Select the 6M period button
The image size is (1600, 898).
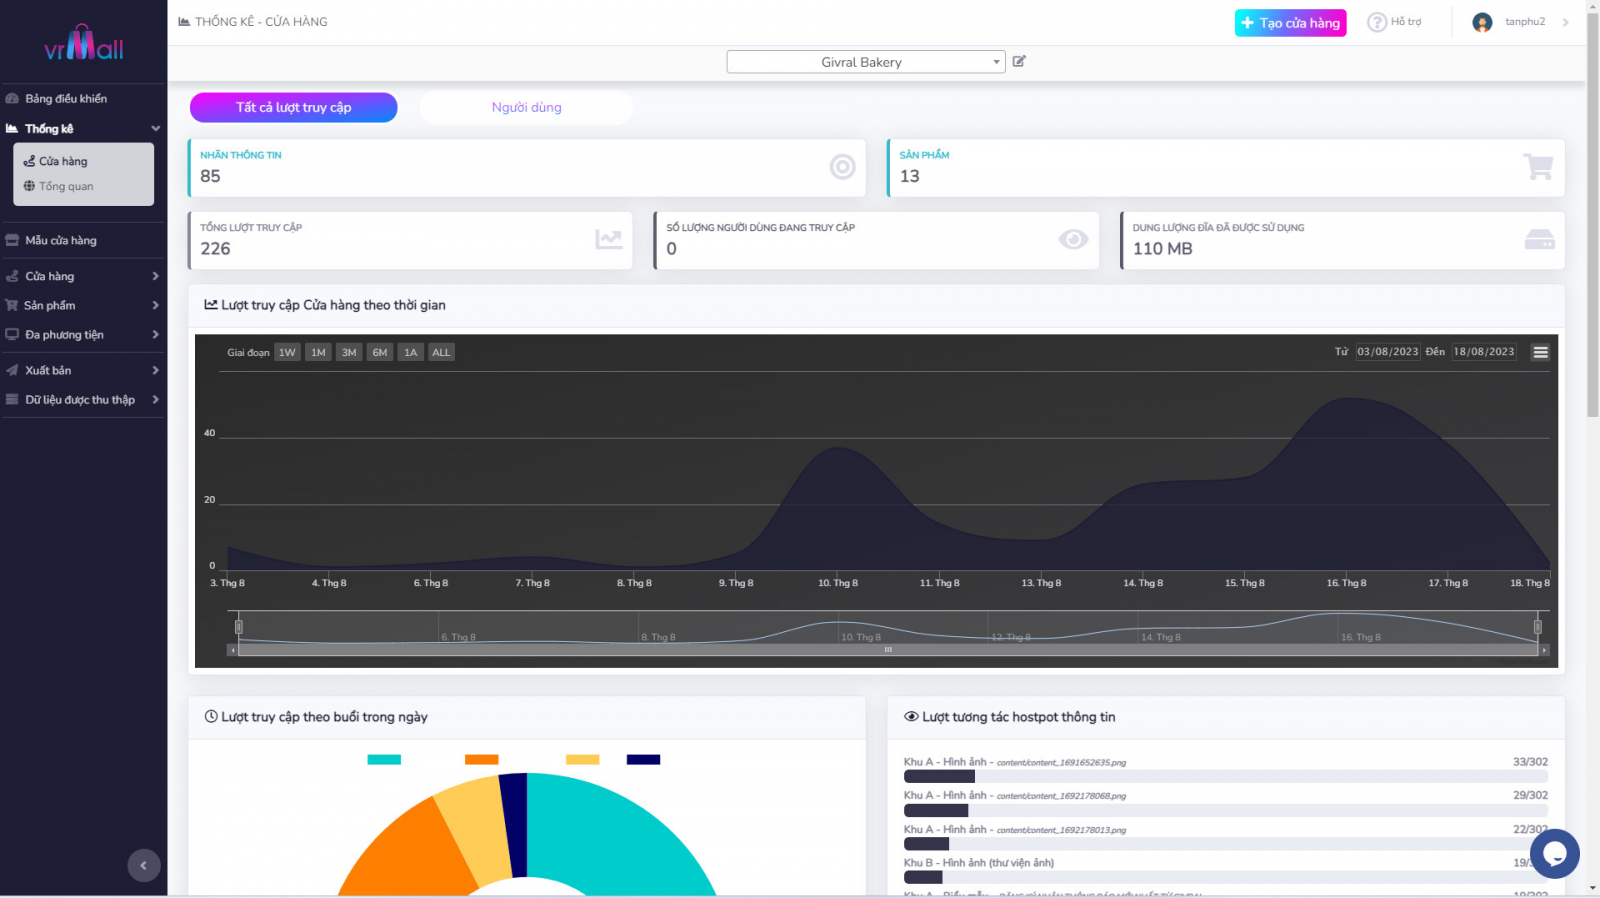point(380,352)
